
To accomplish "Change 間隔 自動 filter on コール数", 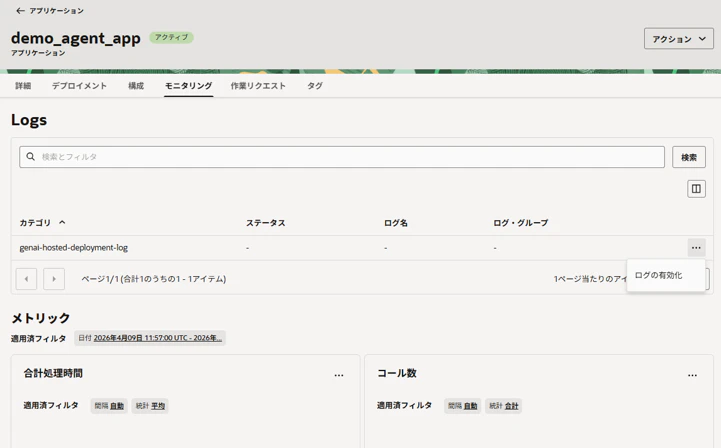I will [x=463, y=406].
